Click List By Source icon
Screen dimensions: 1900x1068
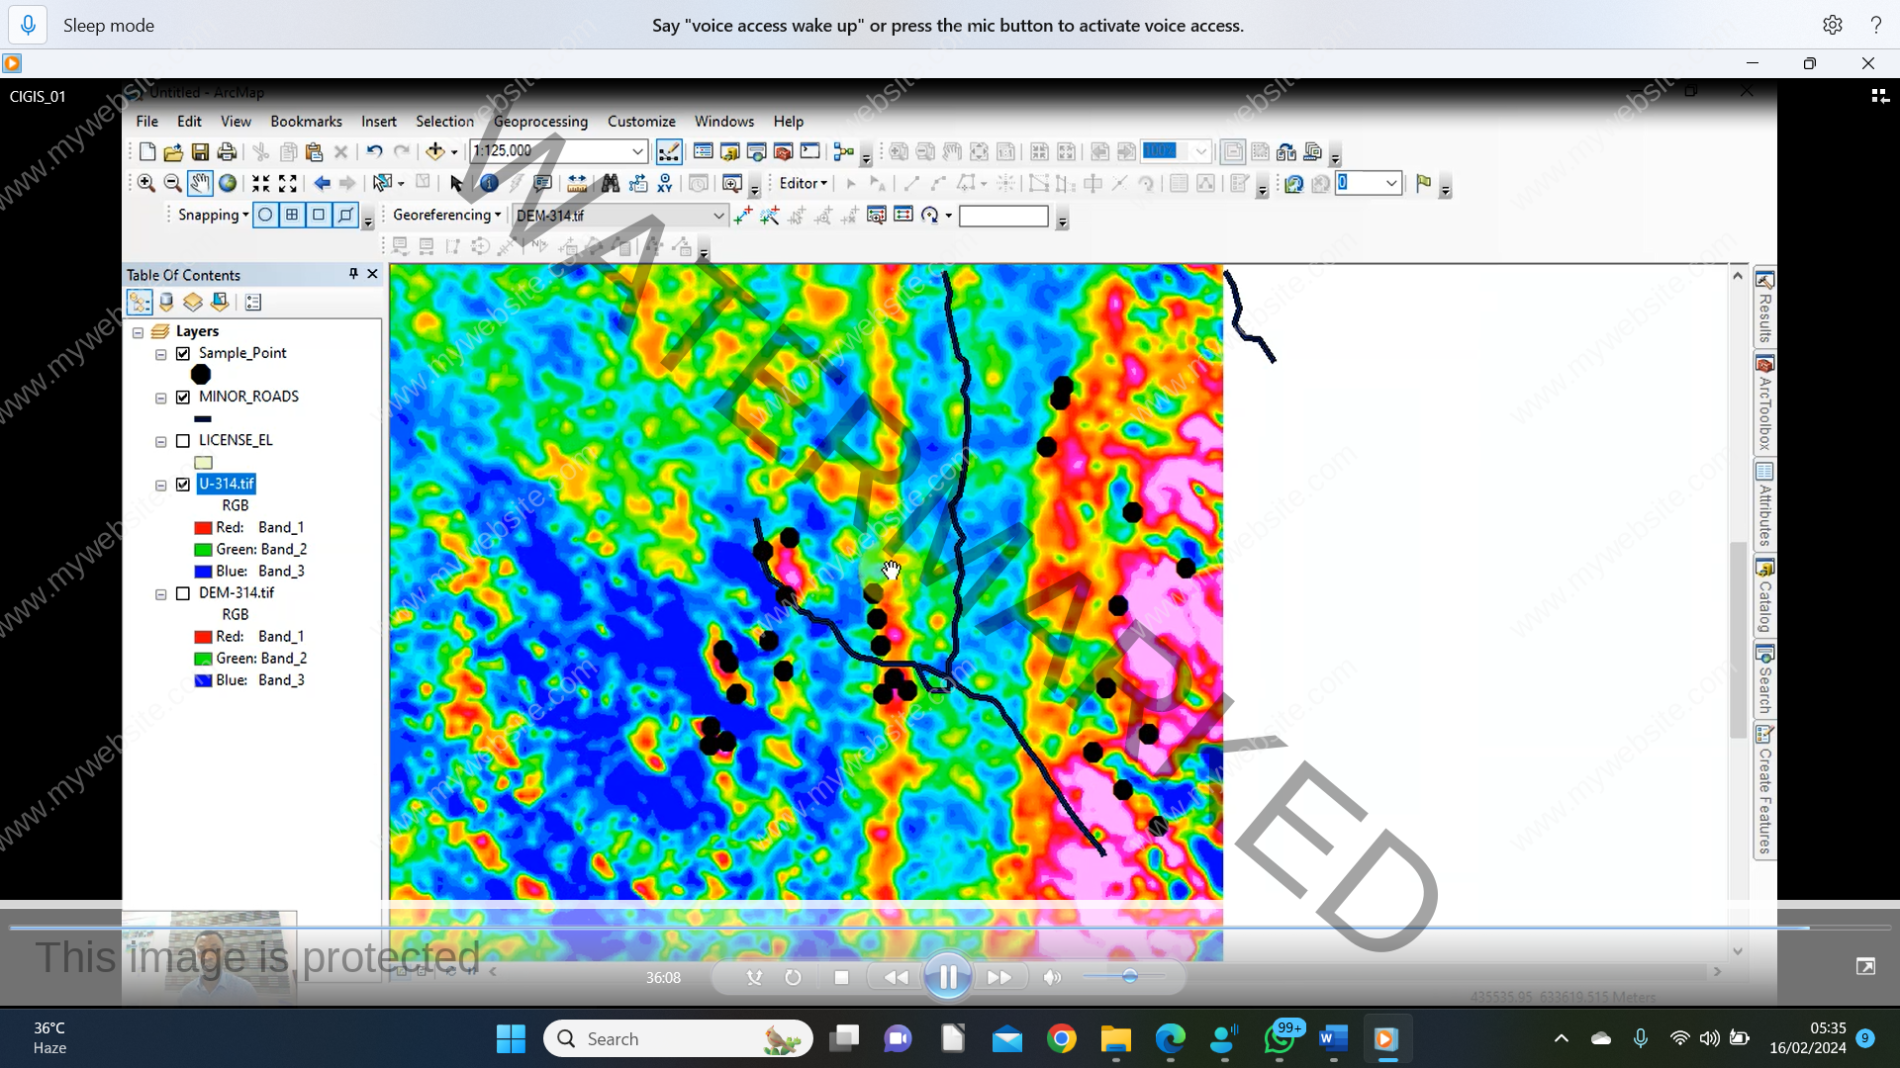click(166, 302)
